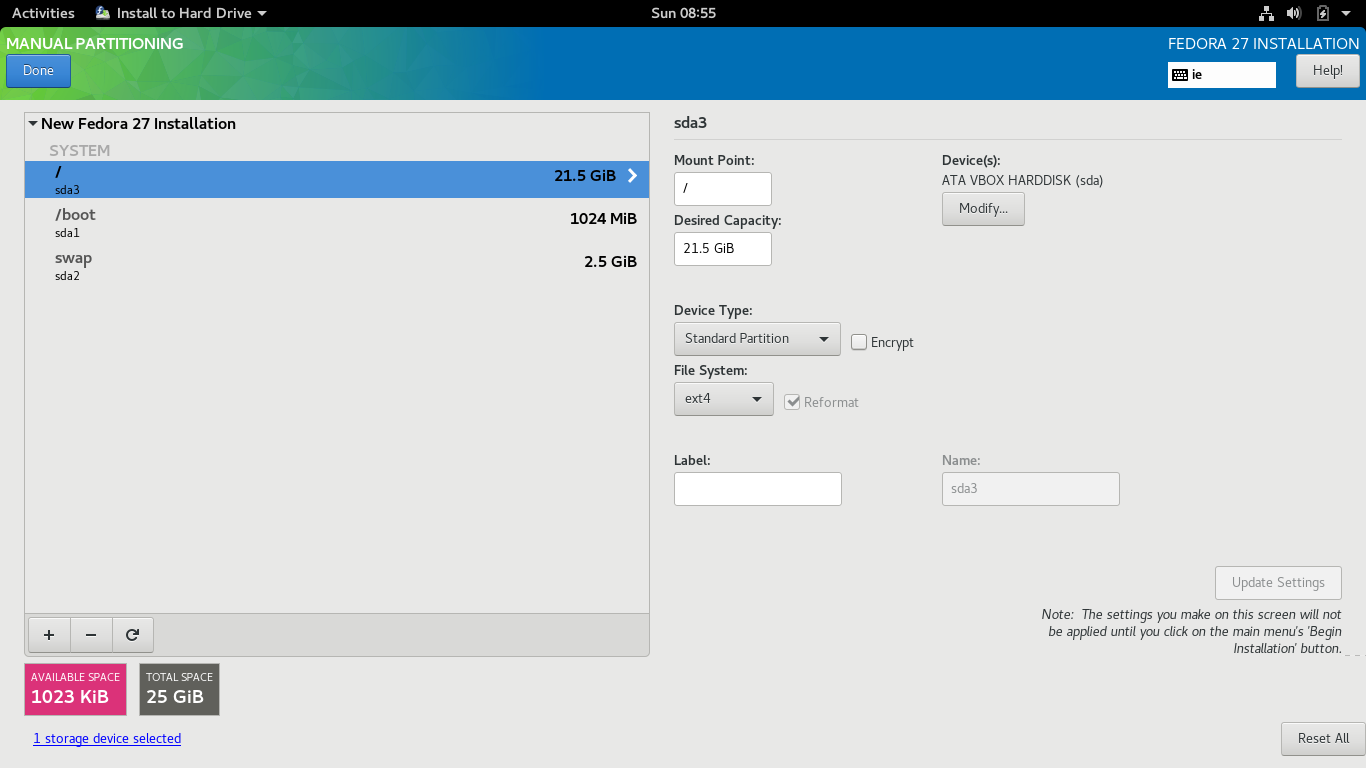Open the Device Type Standard Partition dropdown

(x=757, y=339)
